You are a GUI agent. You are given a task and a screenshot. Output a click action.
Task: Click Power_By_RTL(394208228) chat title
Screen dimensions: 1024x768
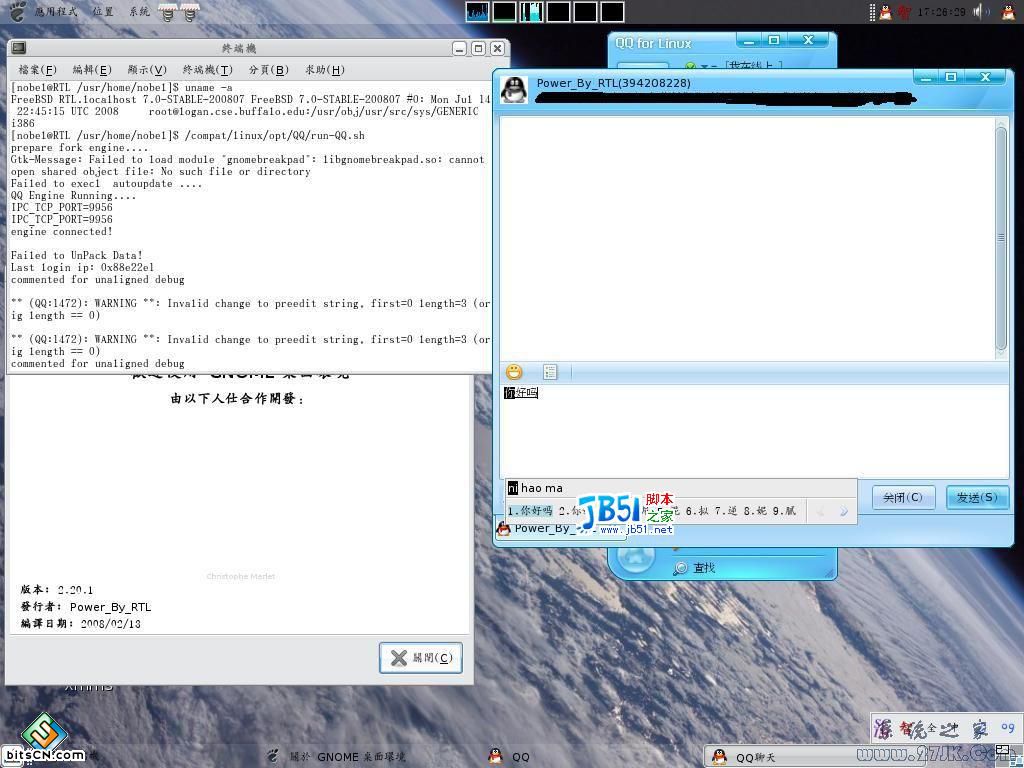[x=613, y=83]
